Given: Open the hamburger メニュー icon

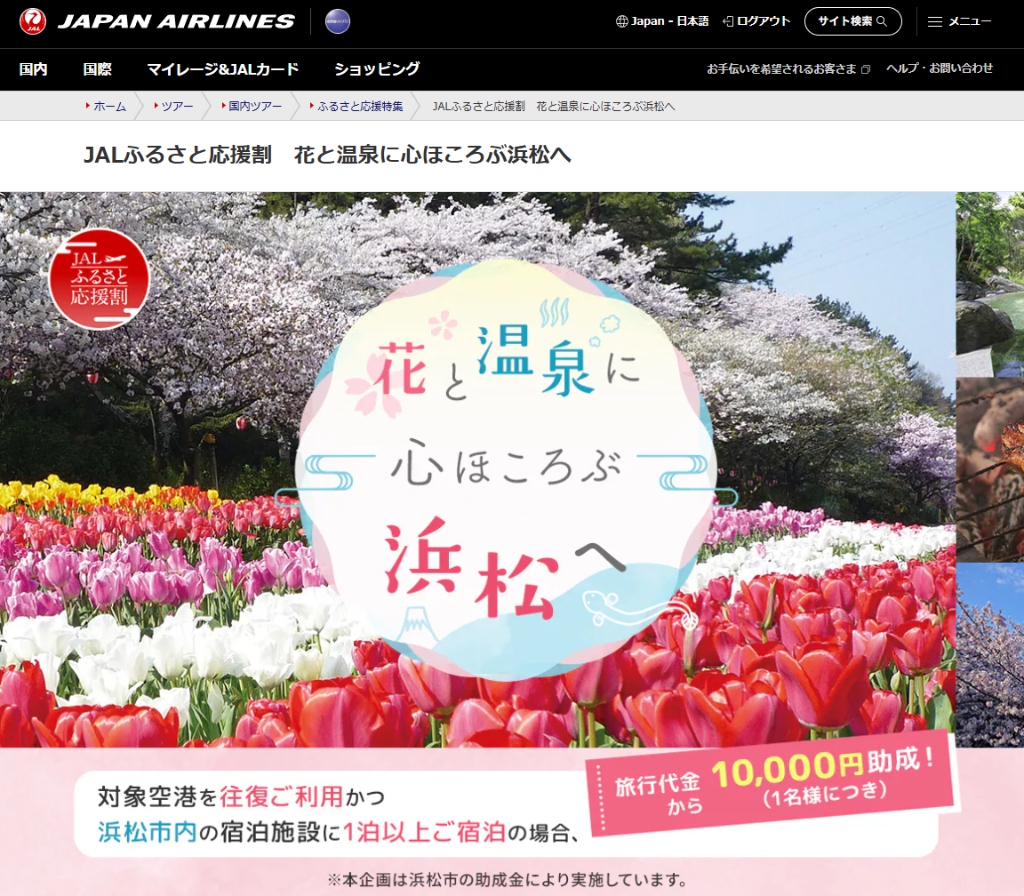Looking at the screenshot, I should pyautogui.click(x=935, y=22).
